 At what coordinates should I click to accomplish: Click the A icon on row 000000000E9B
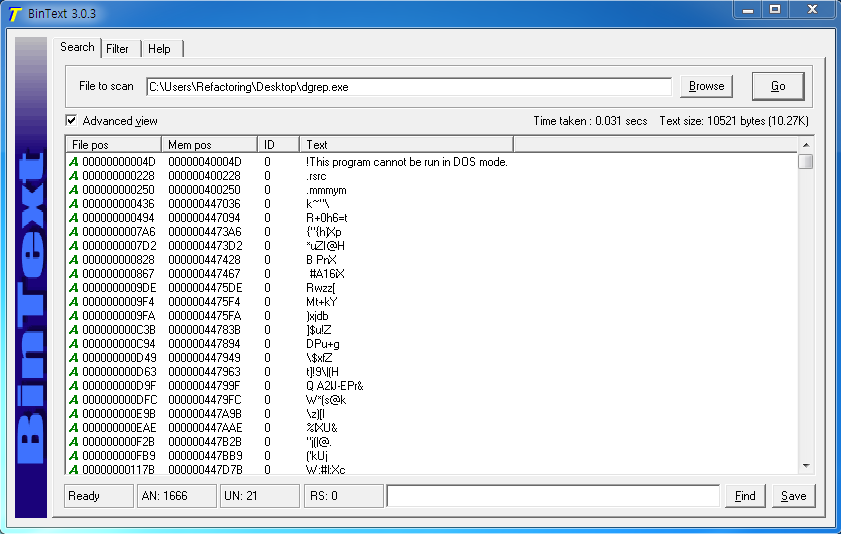tap(73, 413)
